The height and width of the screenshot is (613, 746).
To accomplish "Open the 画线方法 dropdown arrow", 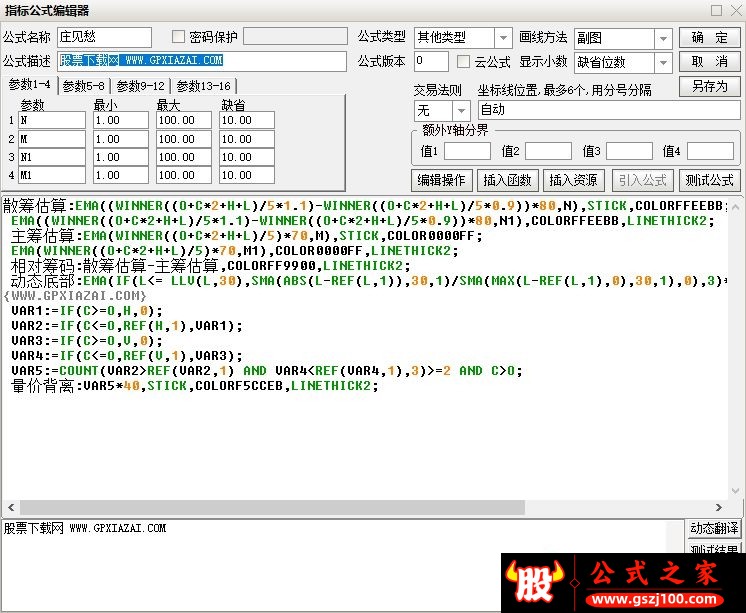I will point(663,39).
